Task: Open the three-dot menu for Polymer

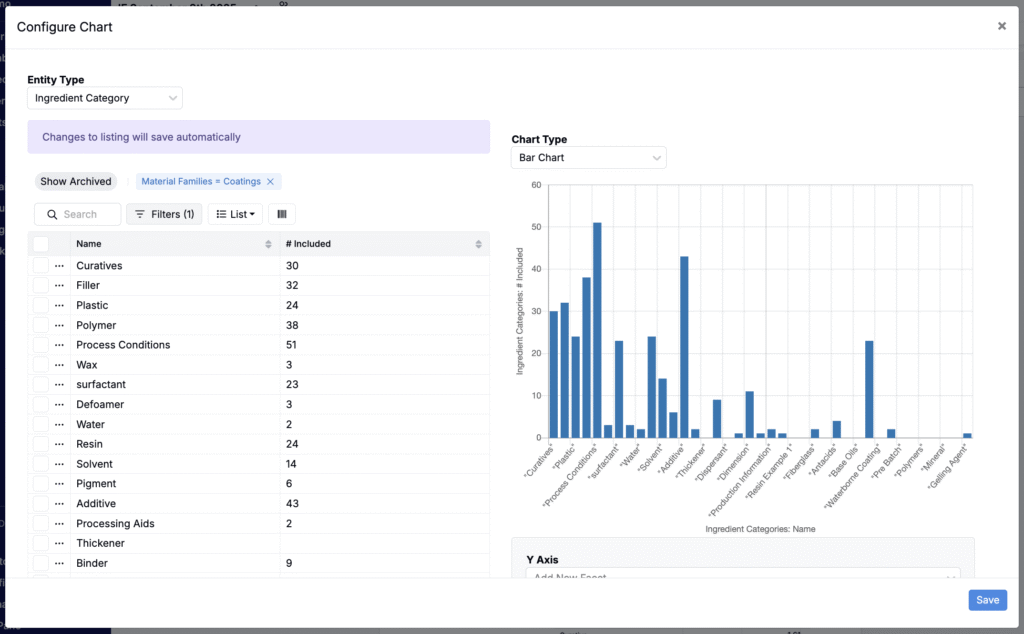Action: click(x=59, y=325)
